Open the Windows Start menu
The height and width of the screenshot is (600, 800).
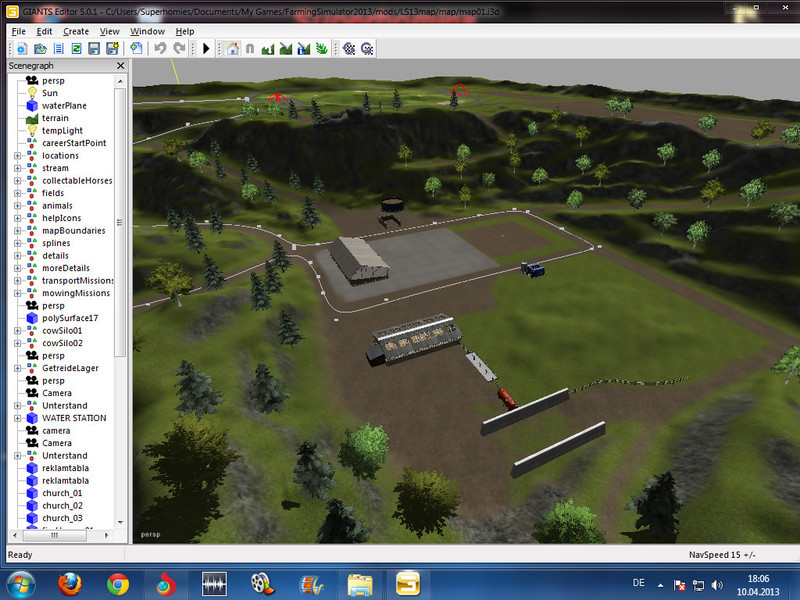click(x=19, y=585)
